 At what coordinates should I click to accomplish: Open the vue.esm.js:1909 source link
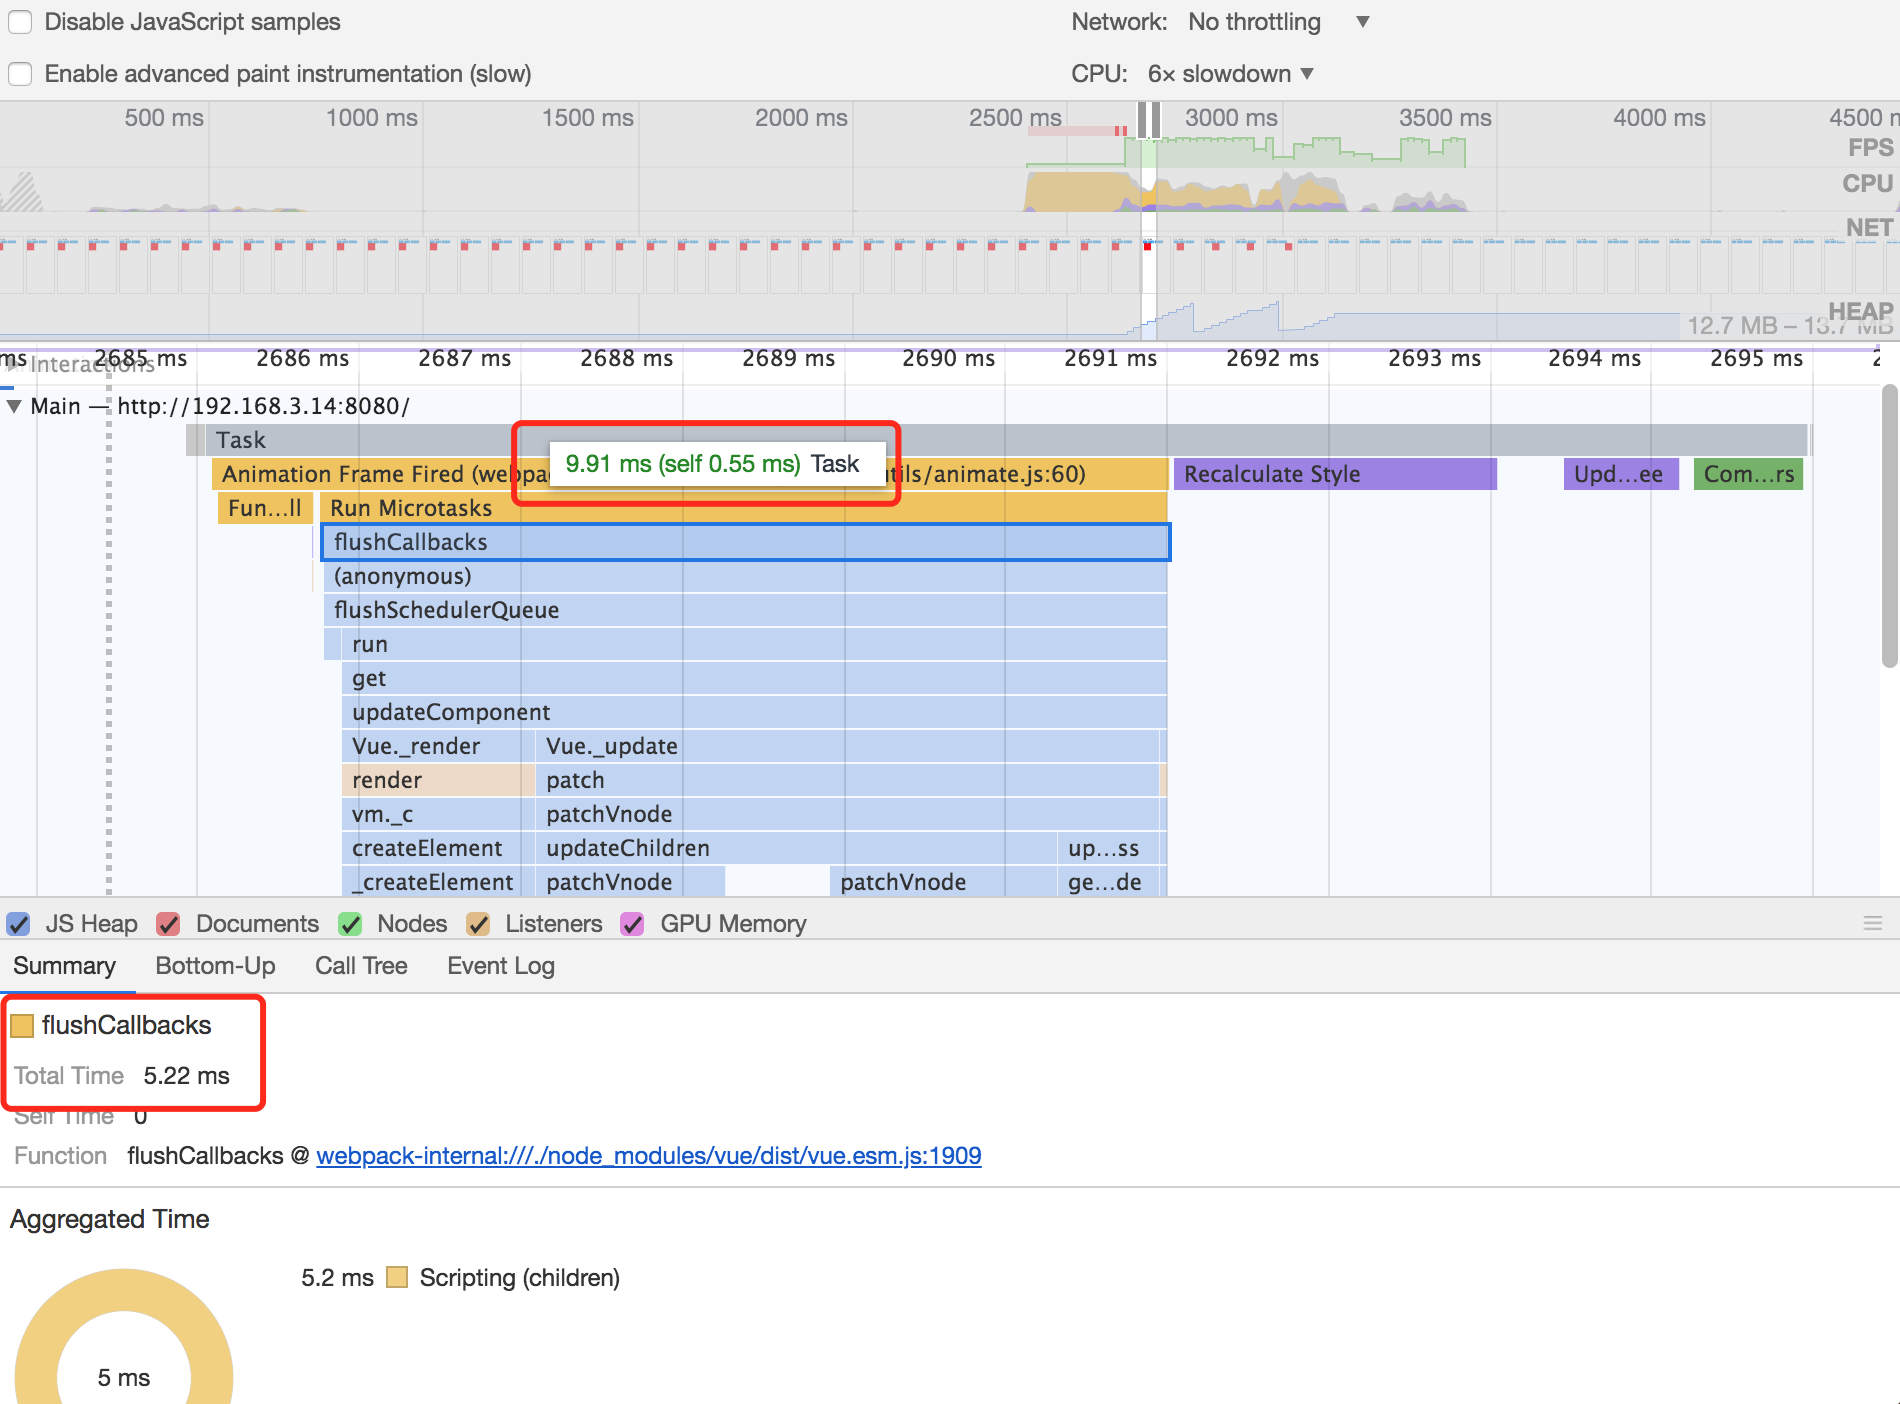[648, 1156]
